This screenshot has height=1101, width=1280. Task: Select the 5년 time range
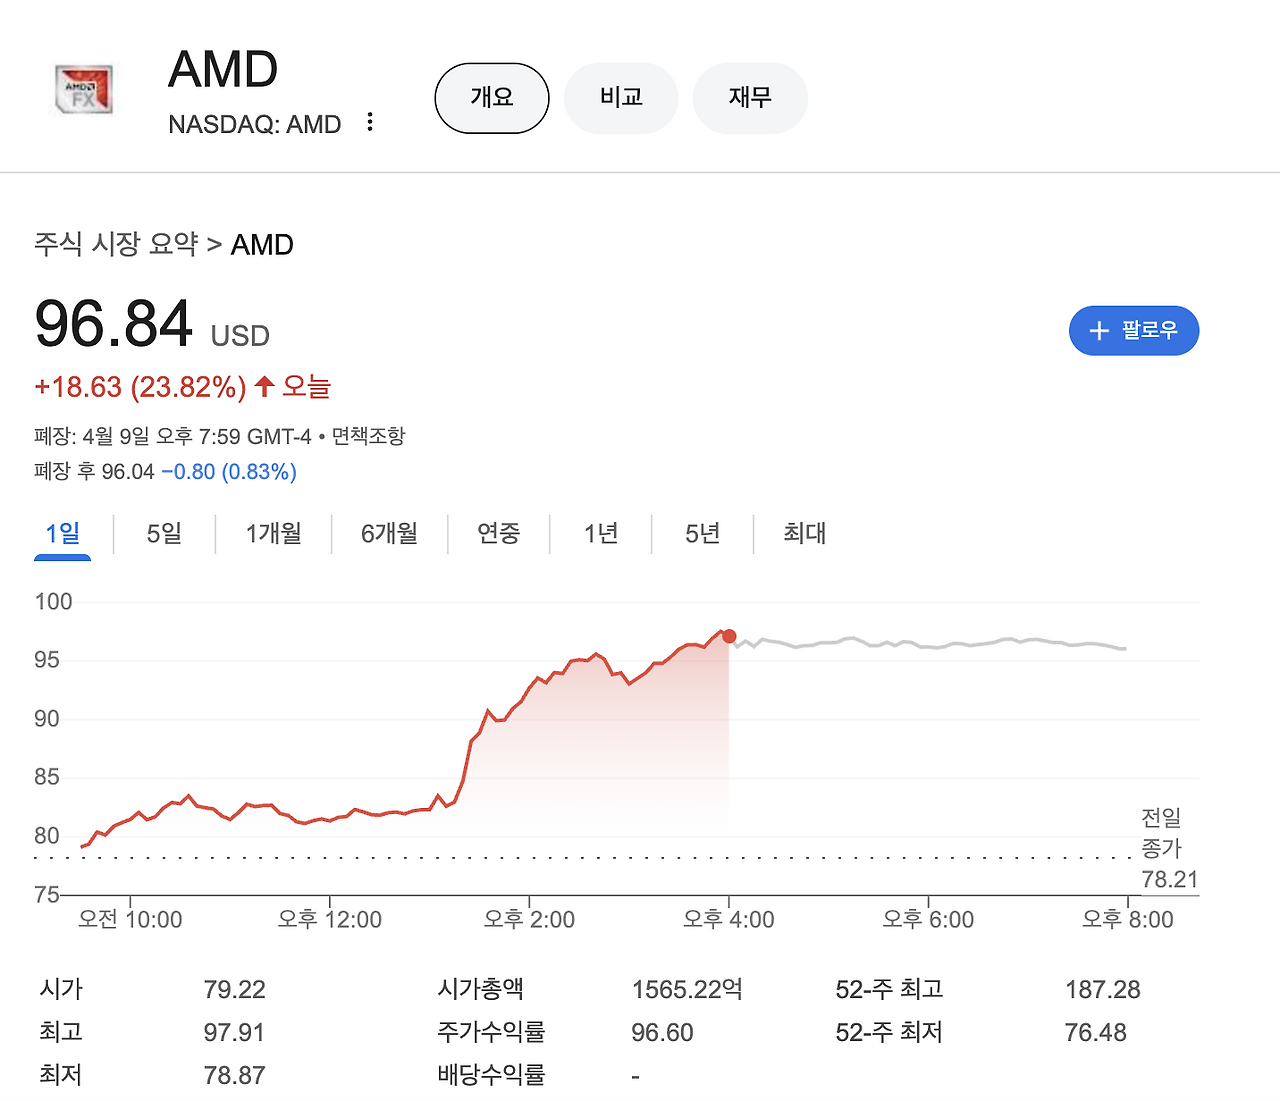click(x=702, y=534)
